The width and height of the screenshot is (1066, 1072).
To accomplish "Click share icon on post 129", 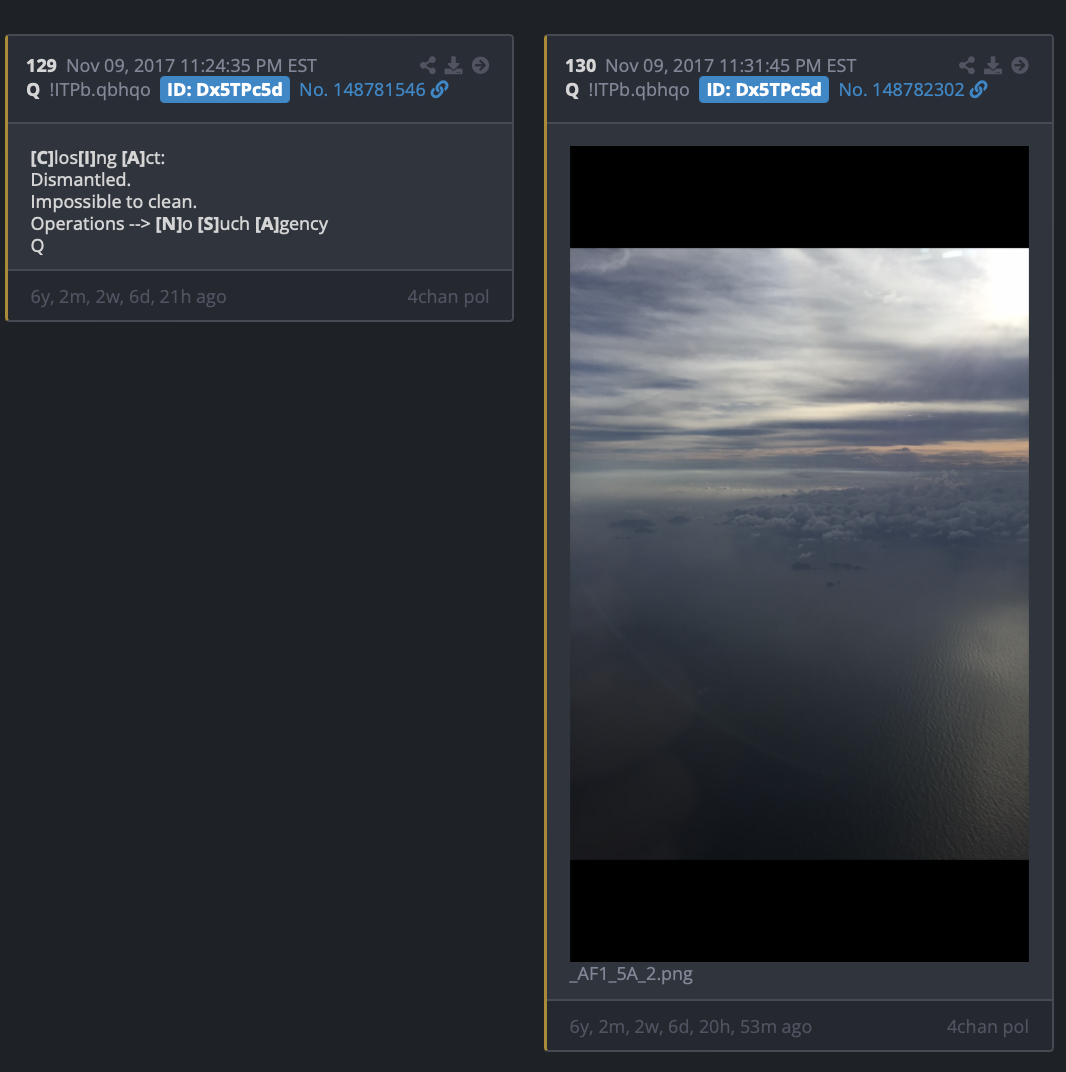I will tap(428, 66).
